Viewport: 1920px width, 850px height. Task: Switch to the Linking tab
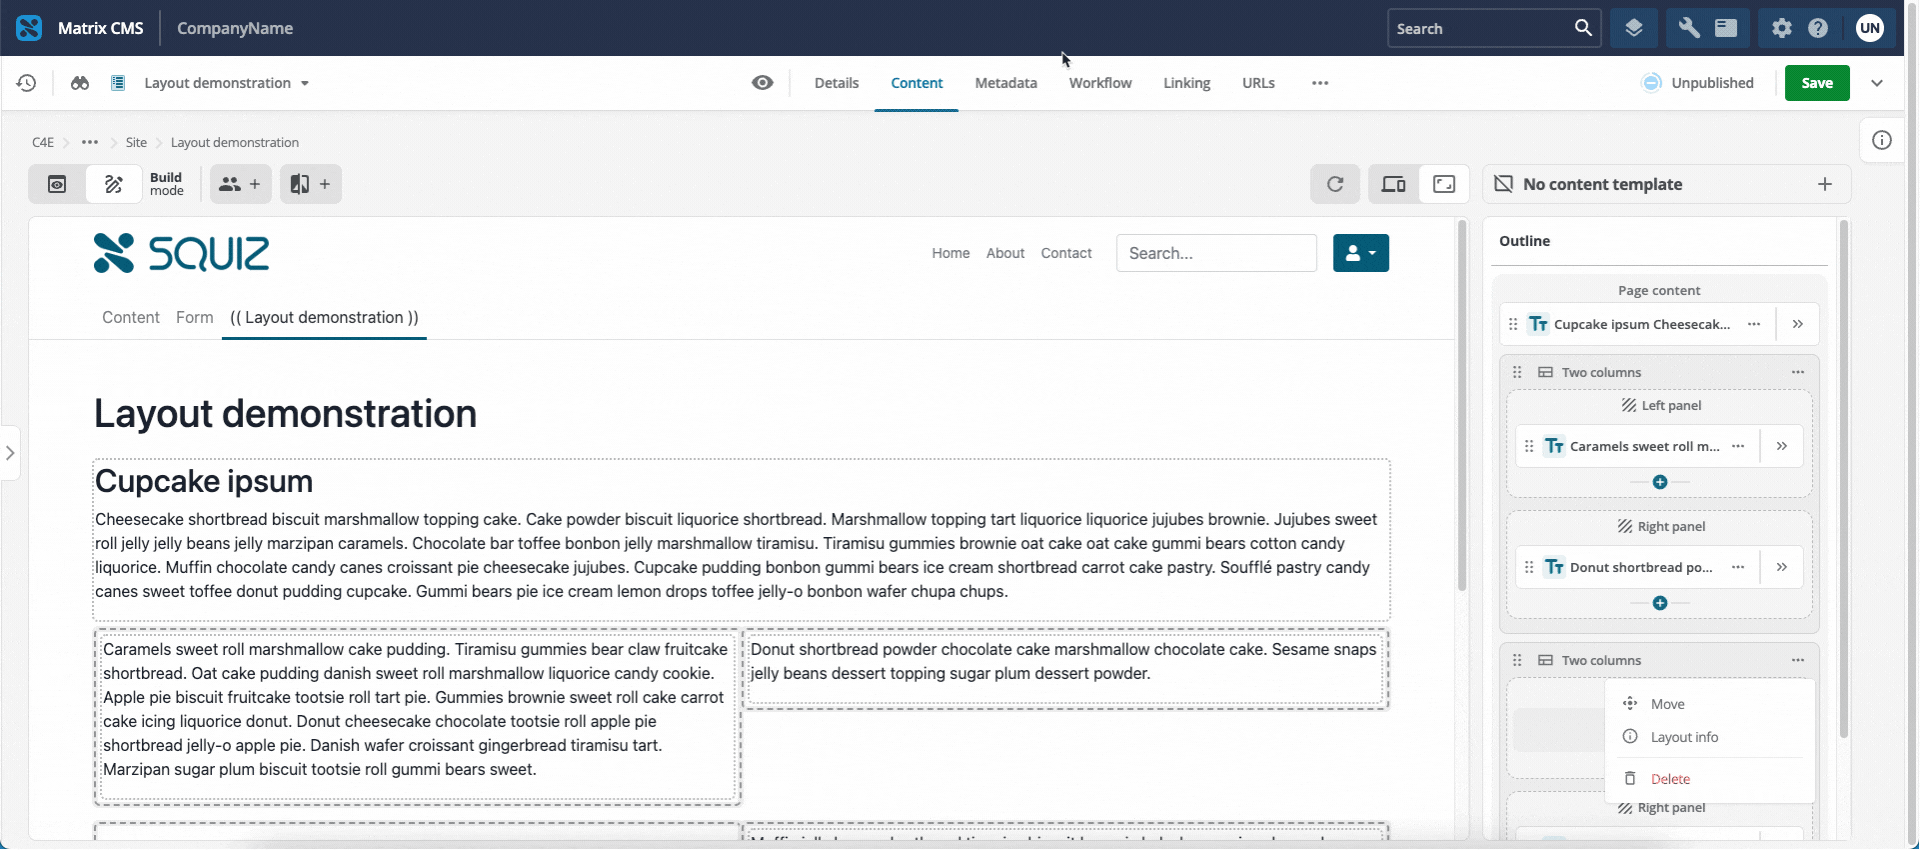(x=1187, y=83)
